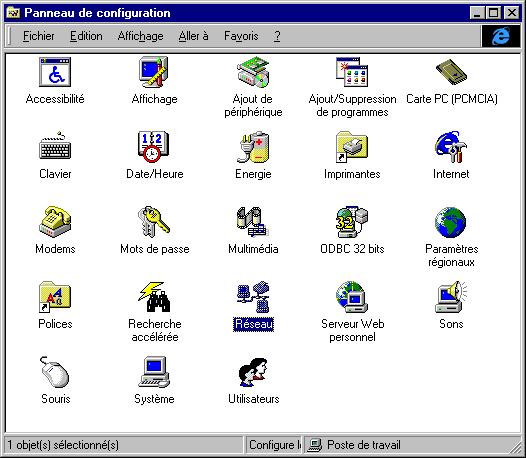Select the Accessibilité wheelchair icon
This screenshot has width=526, height=458.
pos(55,72)
